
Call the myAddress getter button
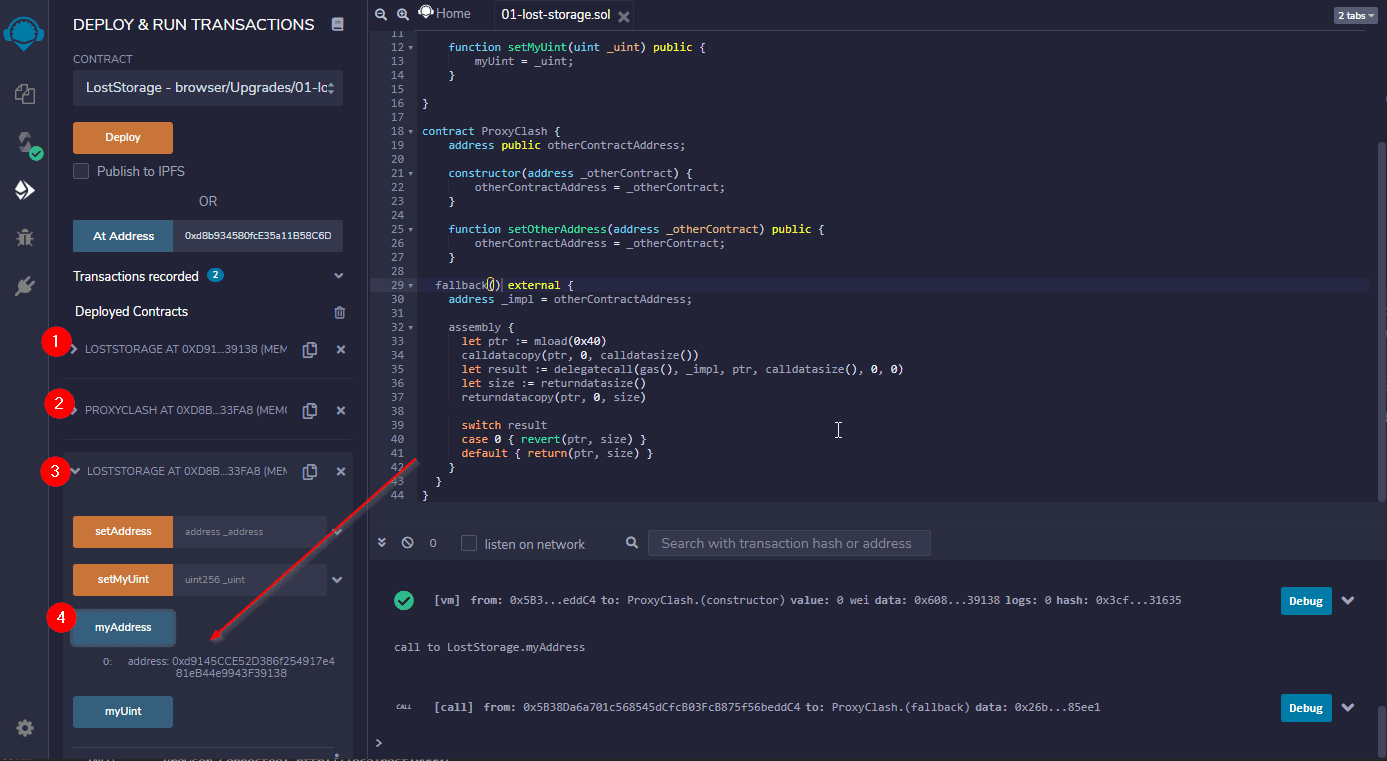tap(123, 628)
